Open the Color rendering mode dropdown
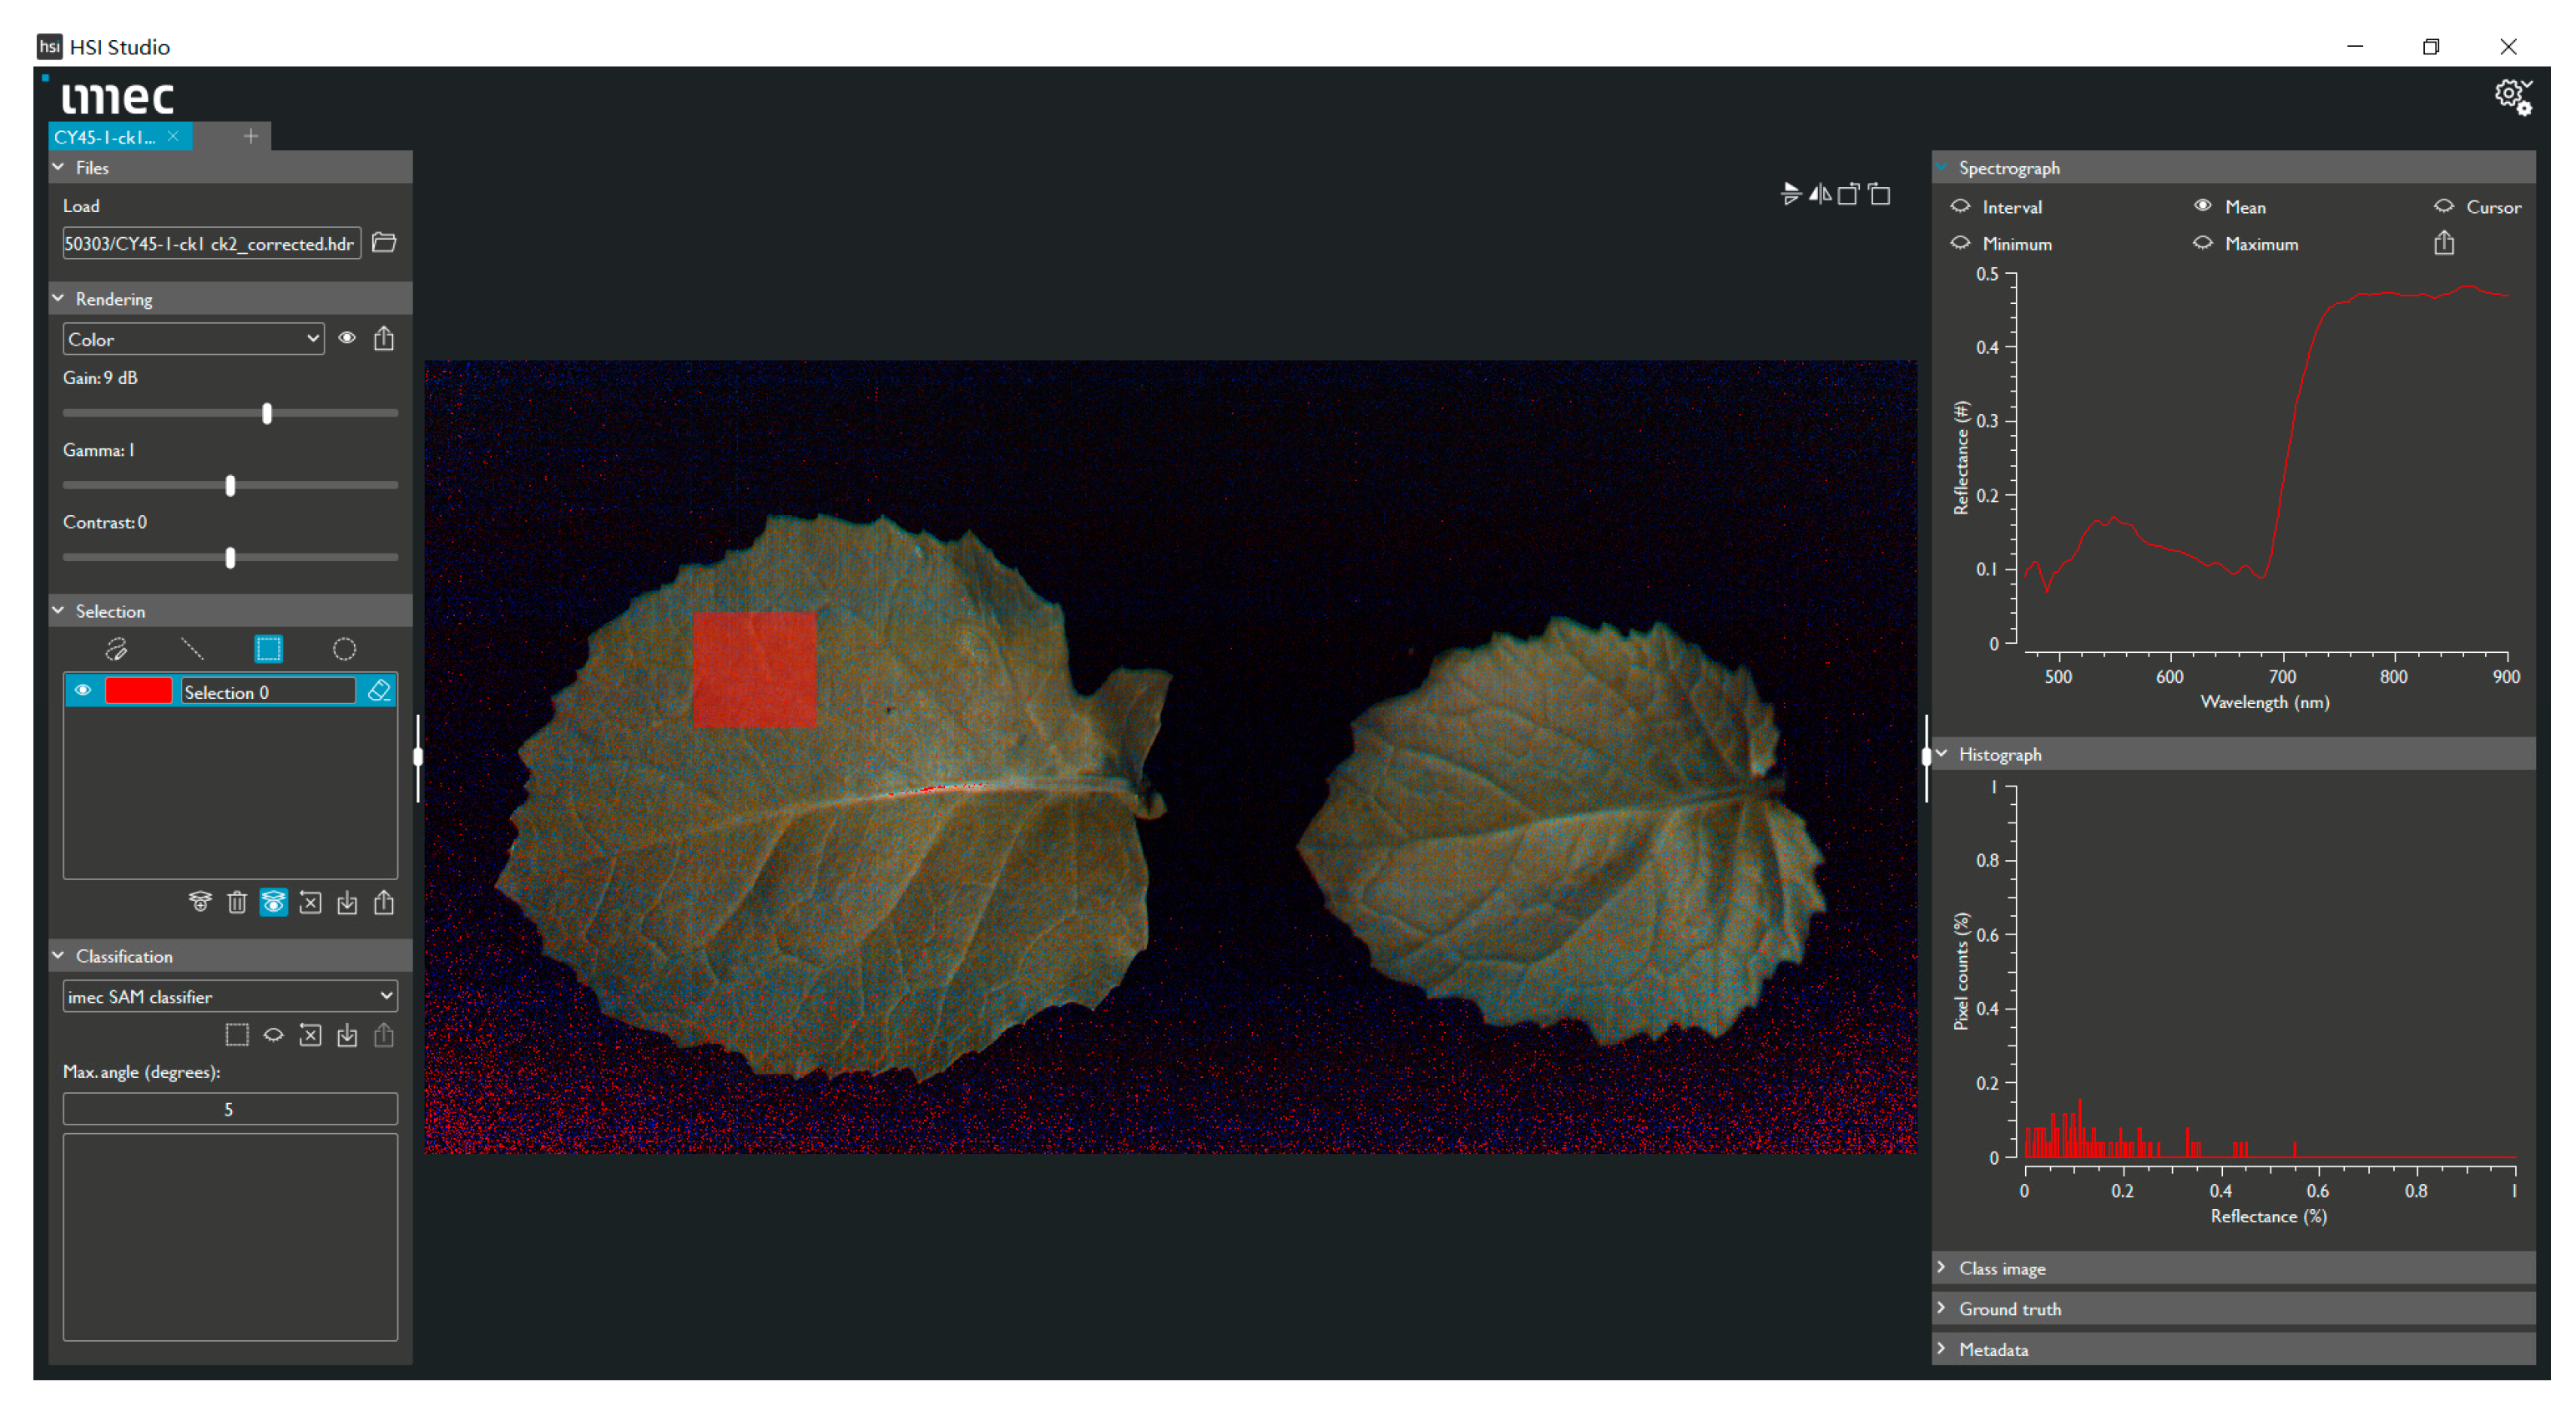Screen dimensions: 2576x1417 pos(193,339)
